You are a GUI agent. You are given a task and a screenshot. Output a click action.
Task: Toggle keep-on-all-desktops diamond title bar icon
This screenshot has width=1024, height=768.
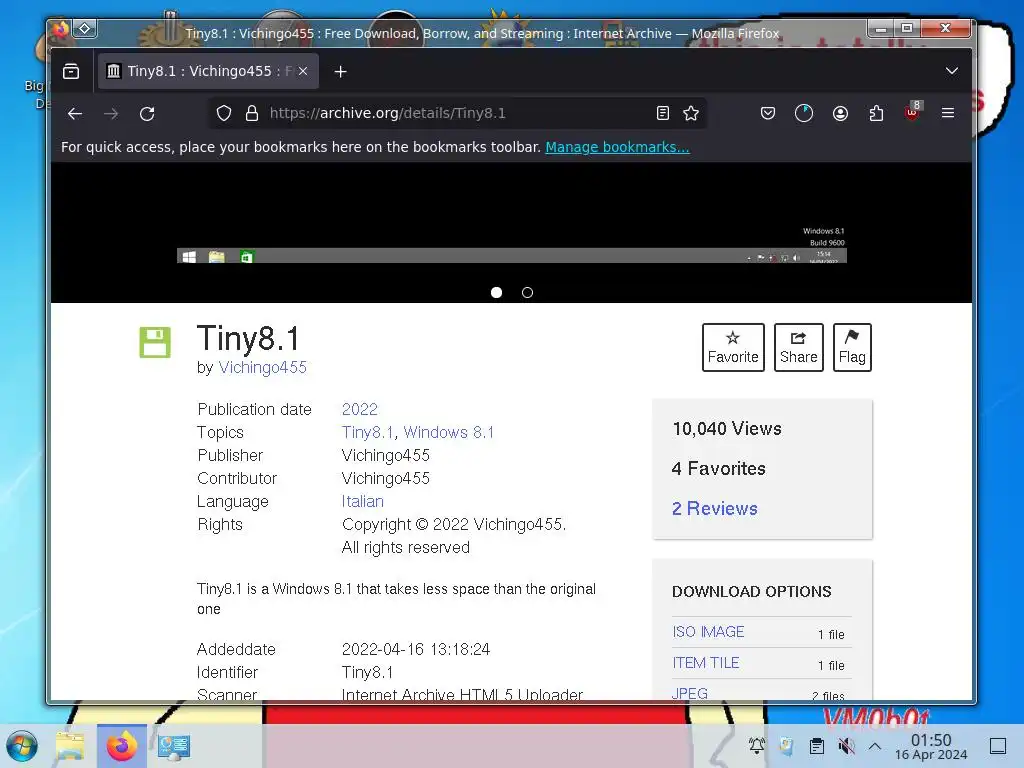pos(84,29)
